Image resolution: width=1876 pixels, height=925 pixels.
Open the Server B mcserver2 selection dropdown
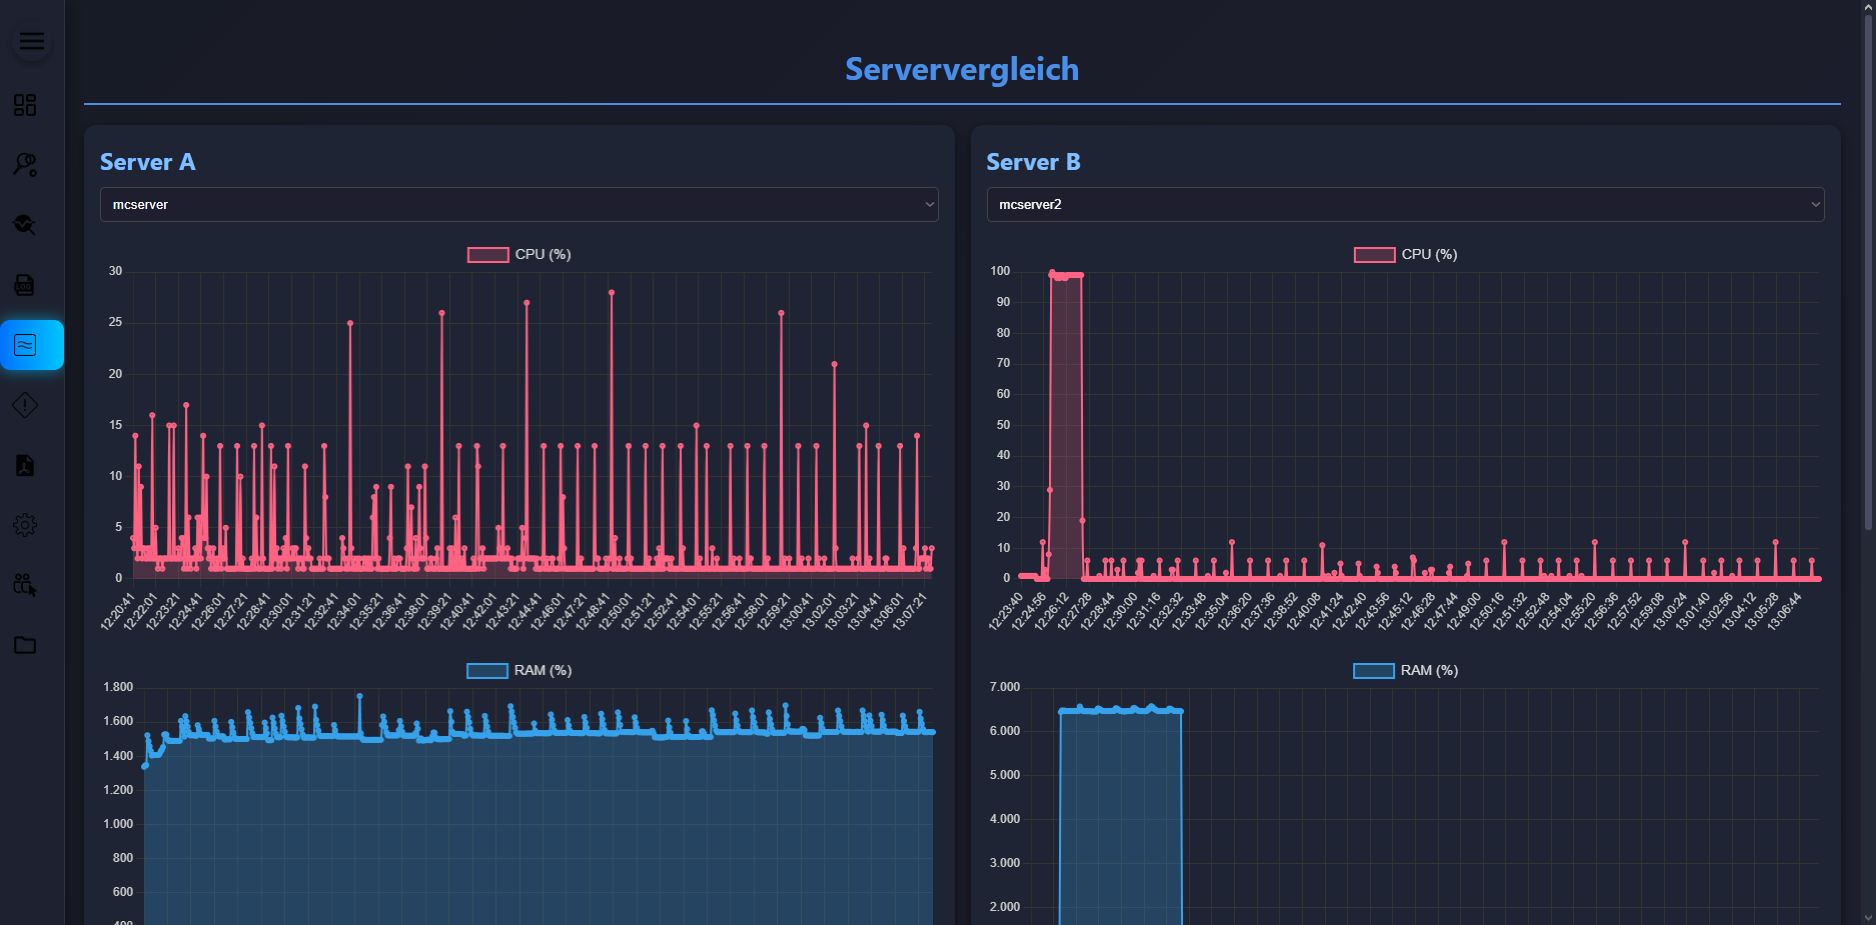[1404, 204]
